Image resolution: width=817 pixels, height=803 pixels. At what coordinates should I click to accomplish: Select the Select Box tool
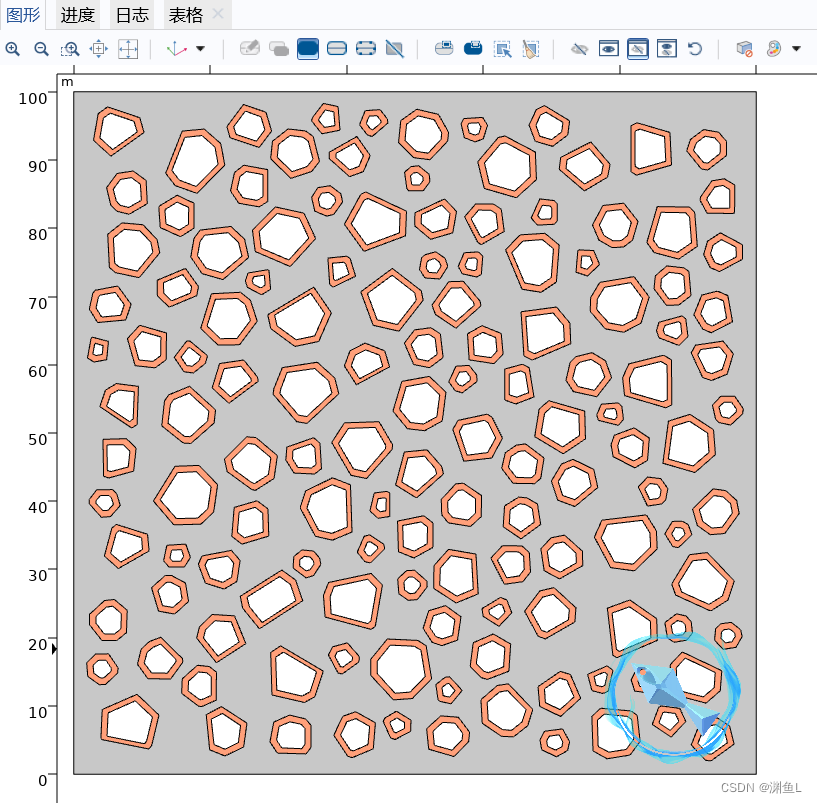(x=501, y=48)
